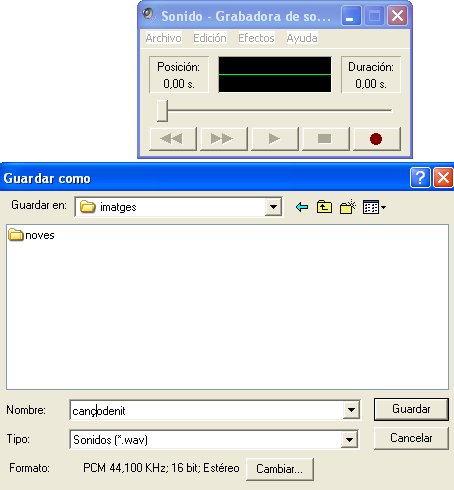
Task: Click the Stop square button
Action: 326,139
